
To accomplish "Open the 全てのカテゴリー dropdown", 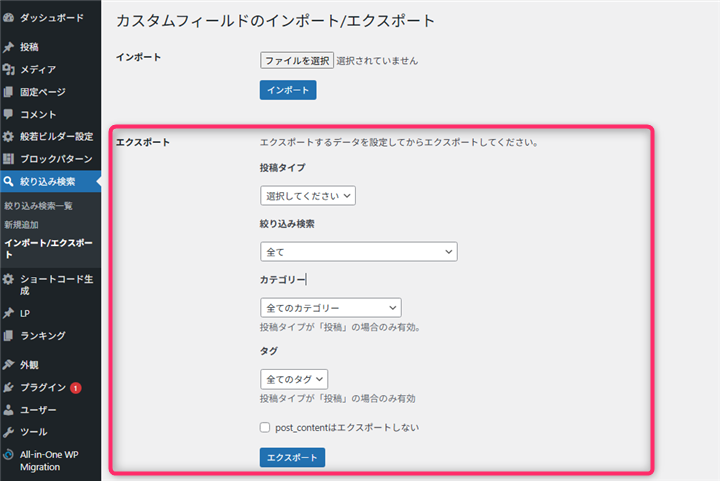I will (x=331, y=308).
